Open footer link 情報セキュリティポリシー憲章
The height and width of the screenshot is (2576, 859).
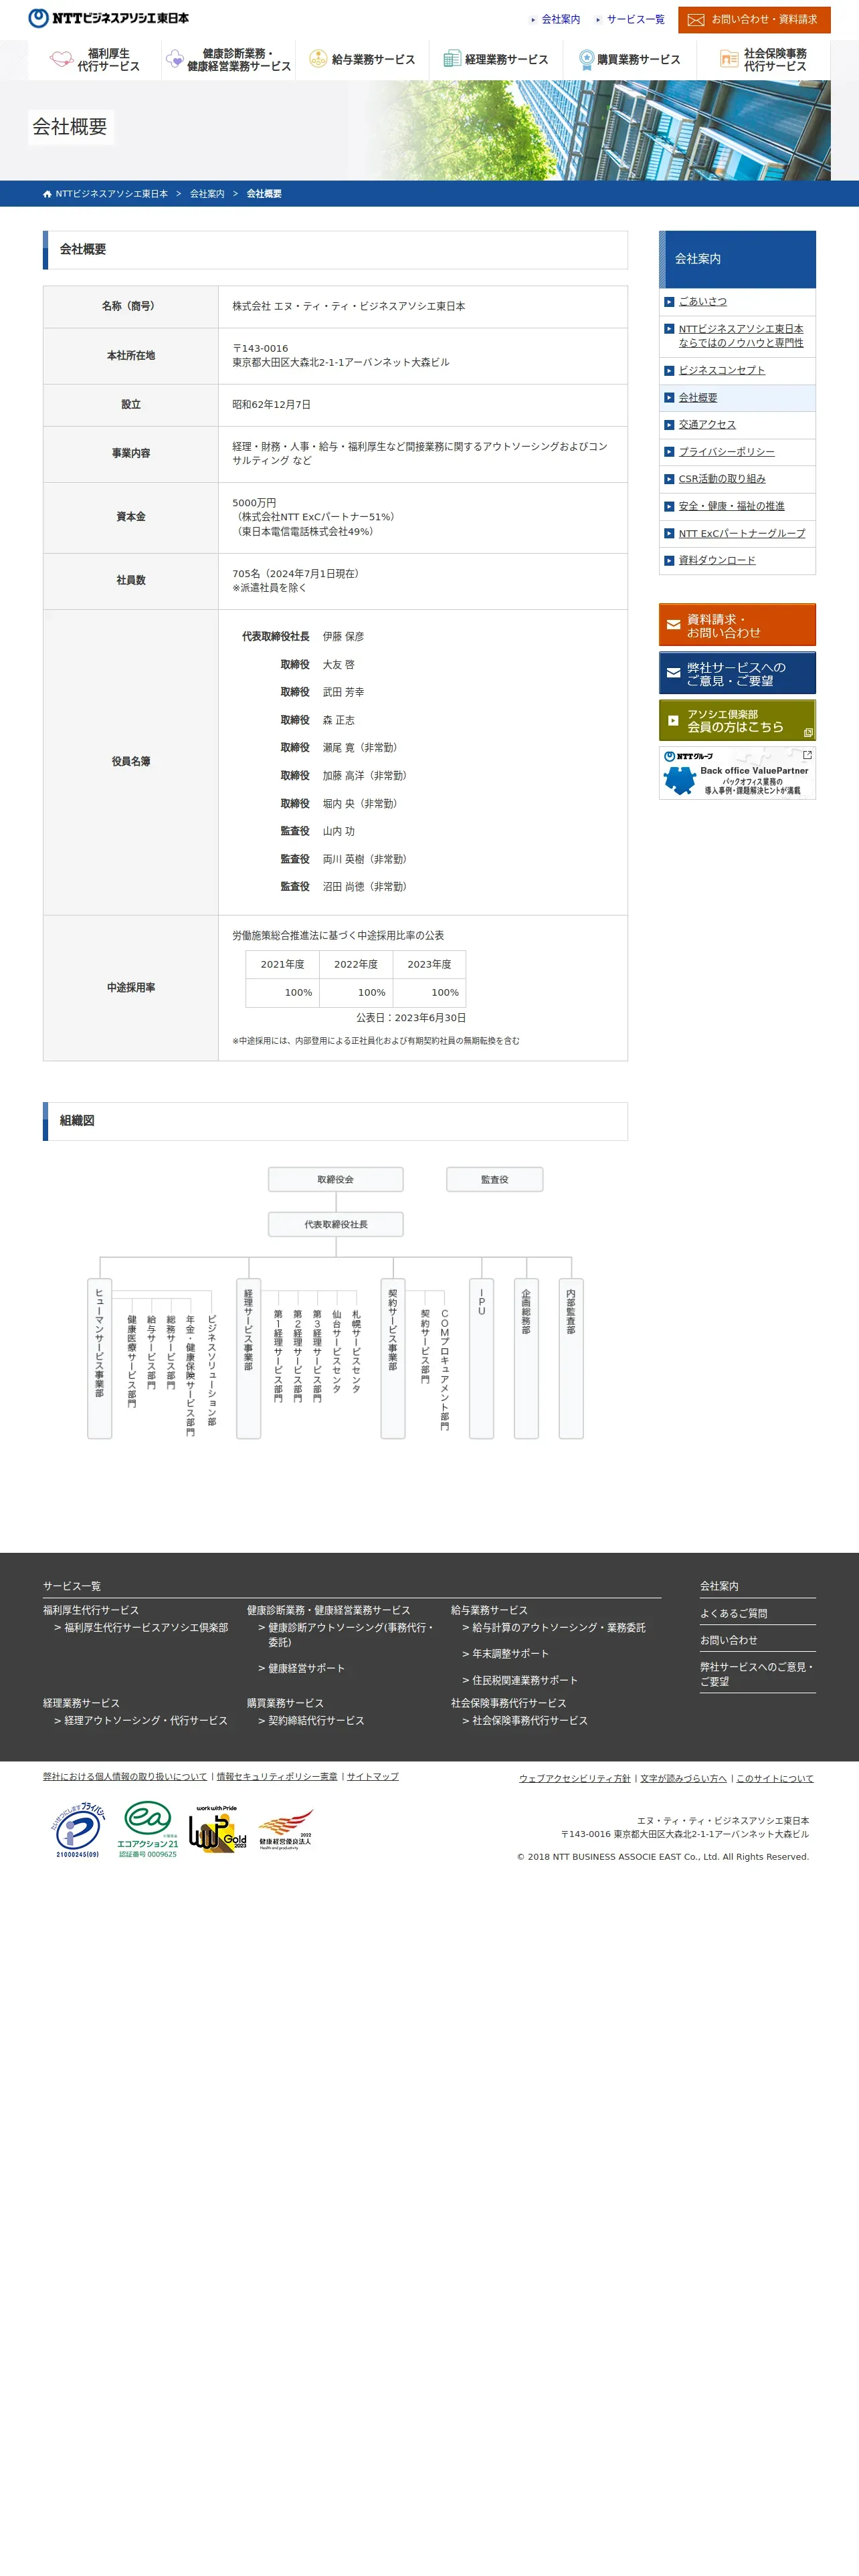(277, 1776)
